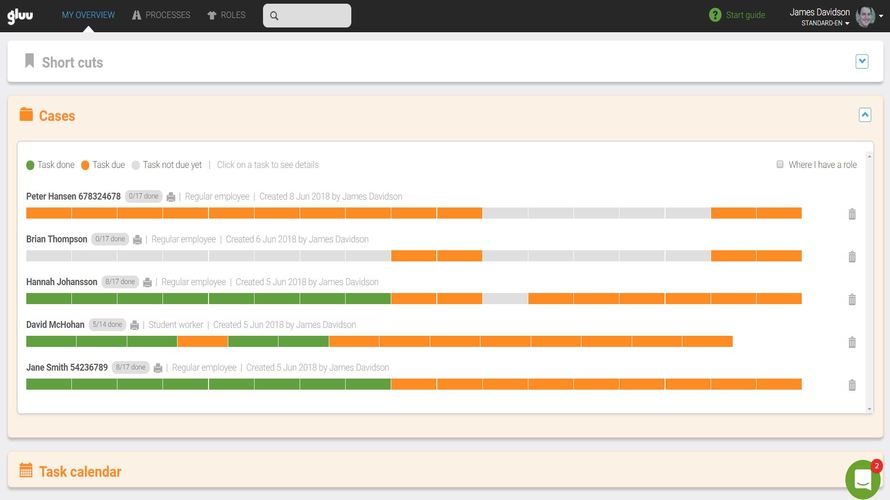Delete the Jane Smith case

(852, 385)
